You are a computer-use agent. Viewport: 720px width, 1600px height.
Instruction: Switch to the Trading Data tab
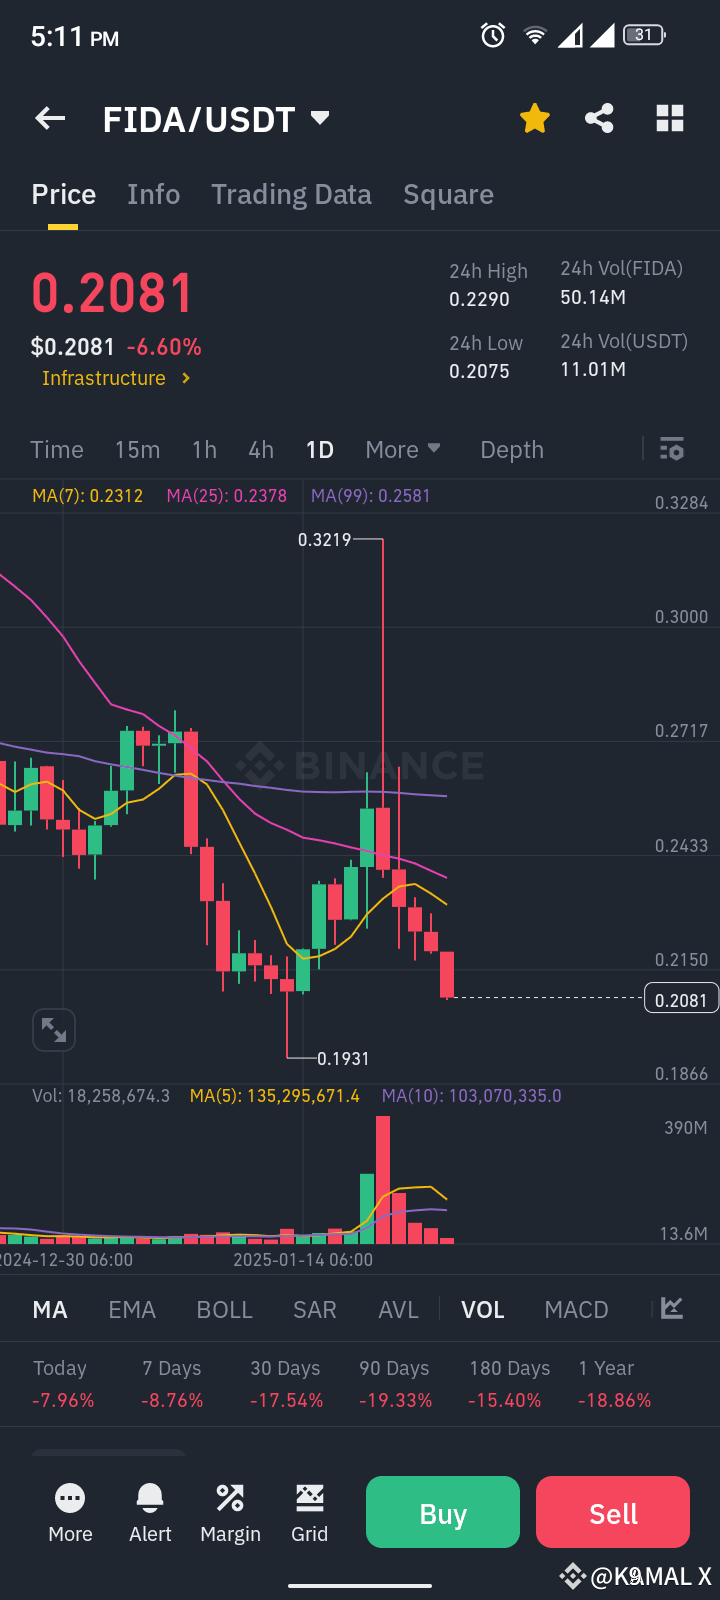pyautogui.click(x=291, y=194)
